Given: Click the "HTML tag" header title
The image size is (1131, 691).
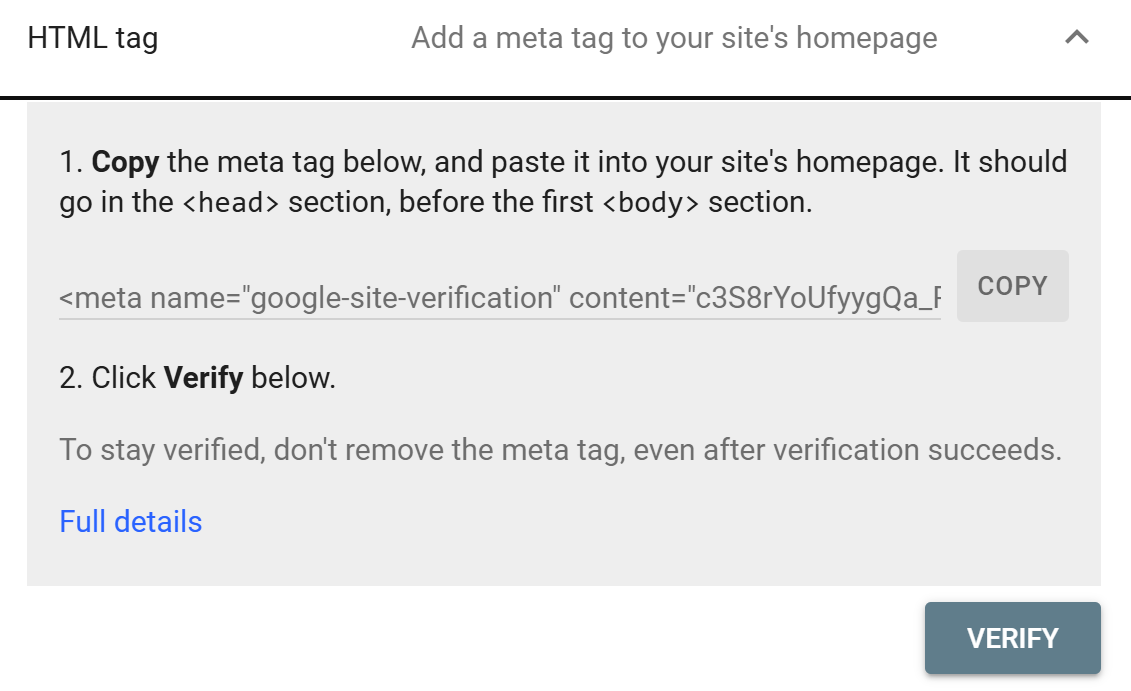Looking at the screenshot, I should [x=92, y=39].
